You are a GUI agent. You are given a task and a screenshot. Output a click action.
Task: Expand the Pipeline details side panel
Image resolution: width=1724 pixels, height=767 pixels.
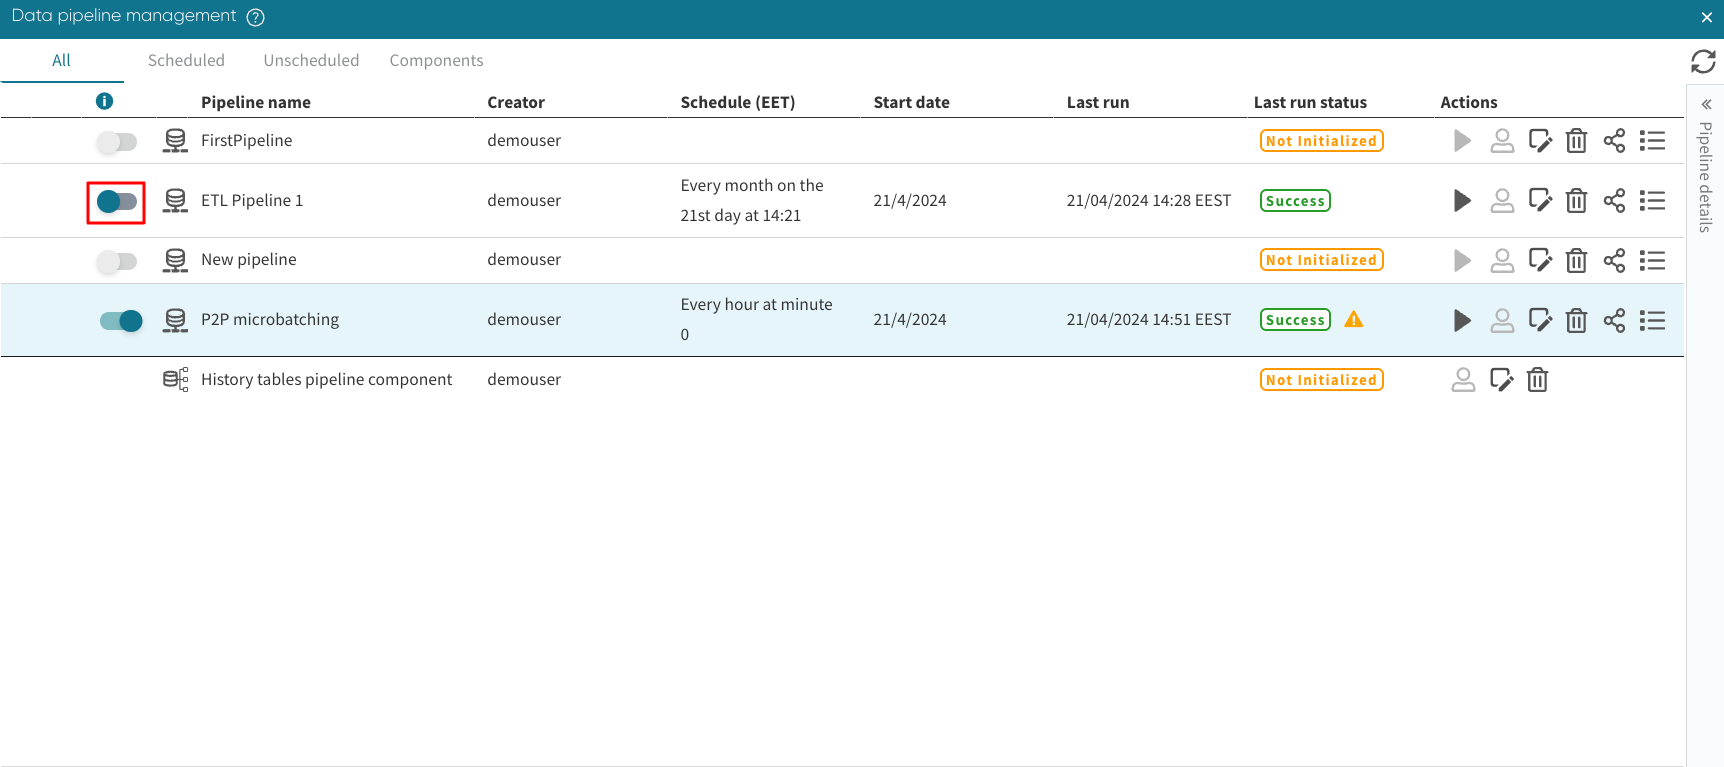click(1706, 104)
